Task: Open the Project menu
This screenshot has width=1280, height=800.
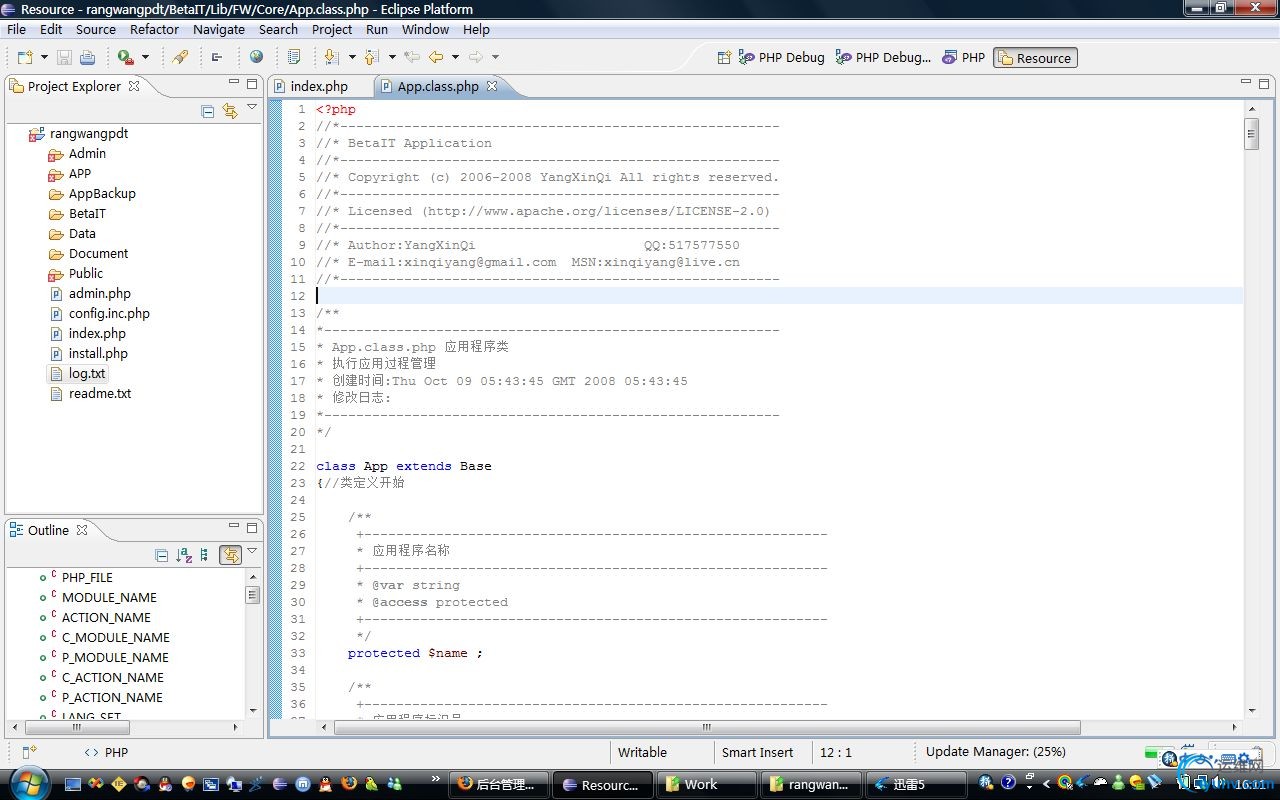Action: pyautogui.click(x=332, y=29)
